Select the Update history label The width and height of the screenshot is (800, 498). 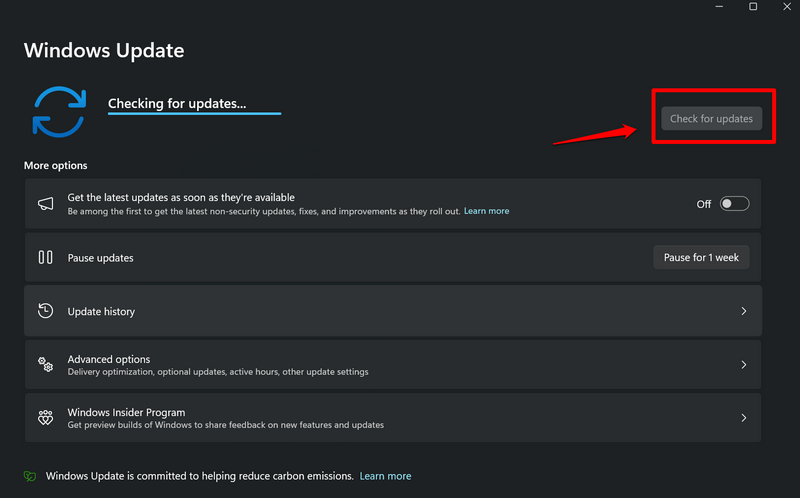tap(101, 311)
